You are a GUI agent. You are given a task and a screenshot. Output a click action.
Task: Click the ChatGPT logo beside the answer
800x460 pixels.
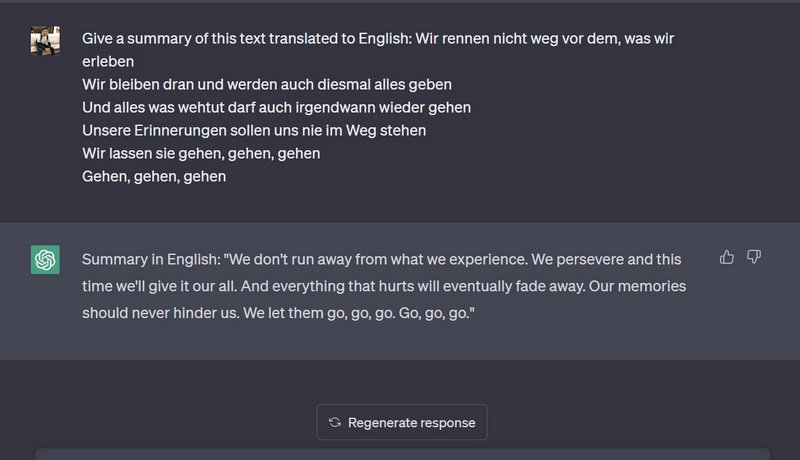point(45,260)
